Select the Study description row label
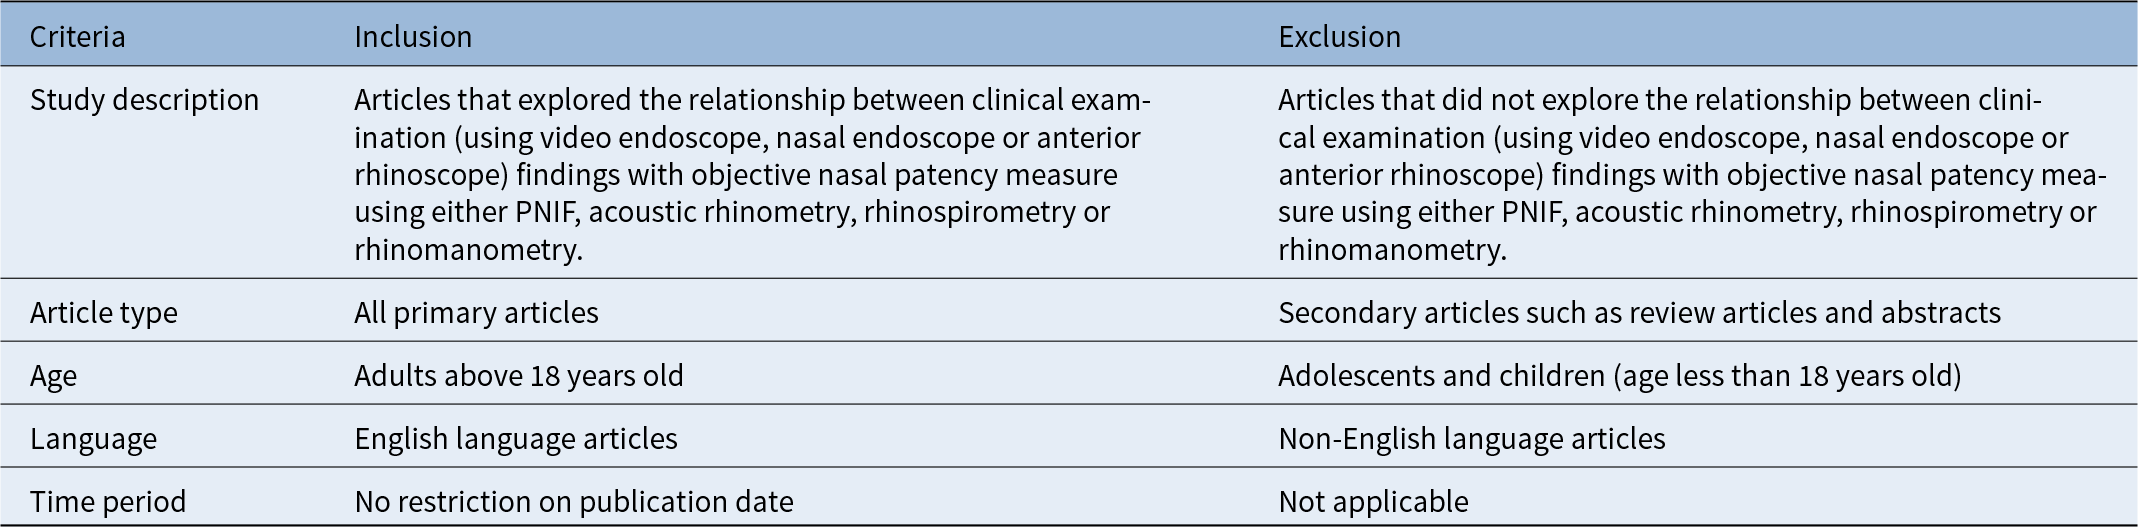The height and width of the screenshot is (527, 2138). click(x=144, y=100)
